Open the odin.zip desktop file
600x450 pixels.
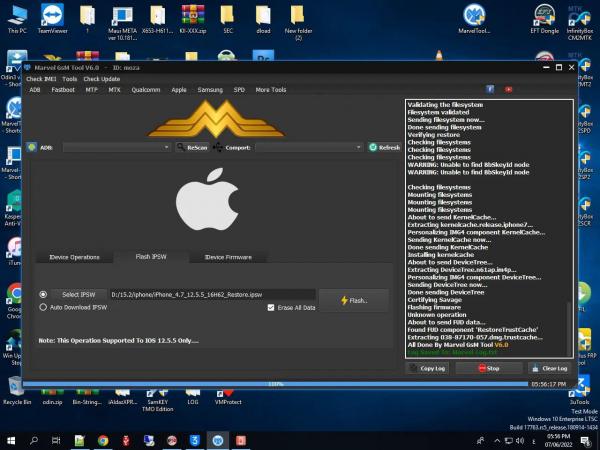(x=52, y=398)
